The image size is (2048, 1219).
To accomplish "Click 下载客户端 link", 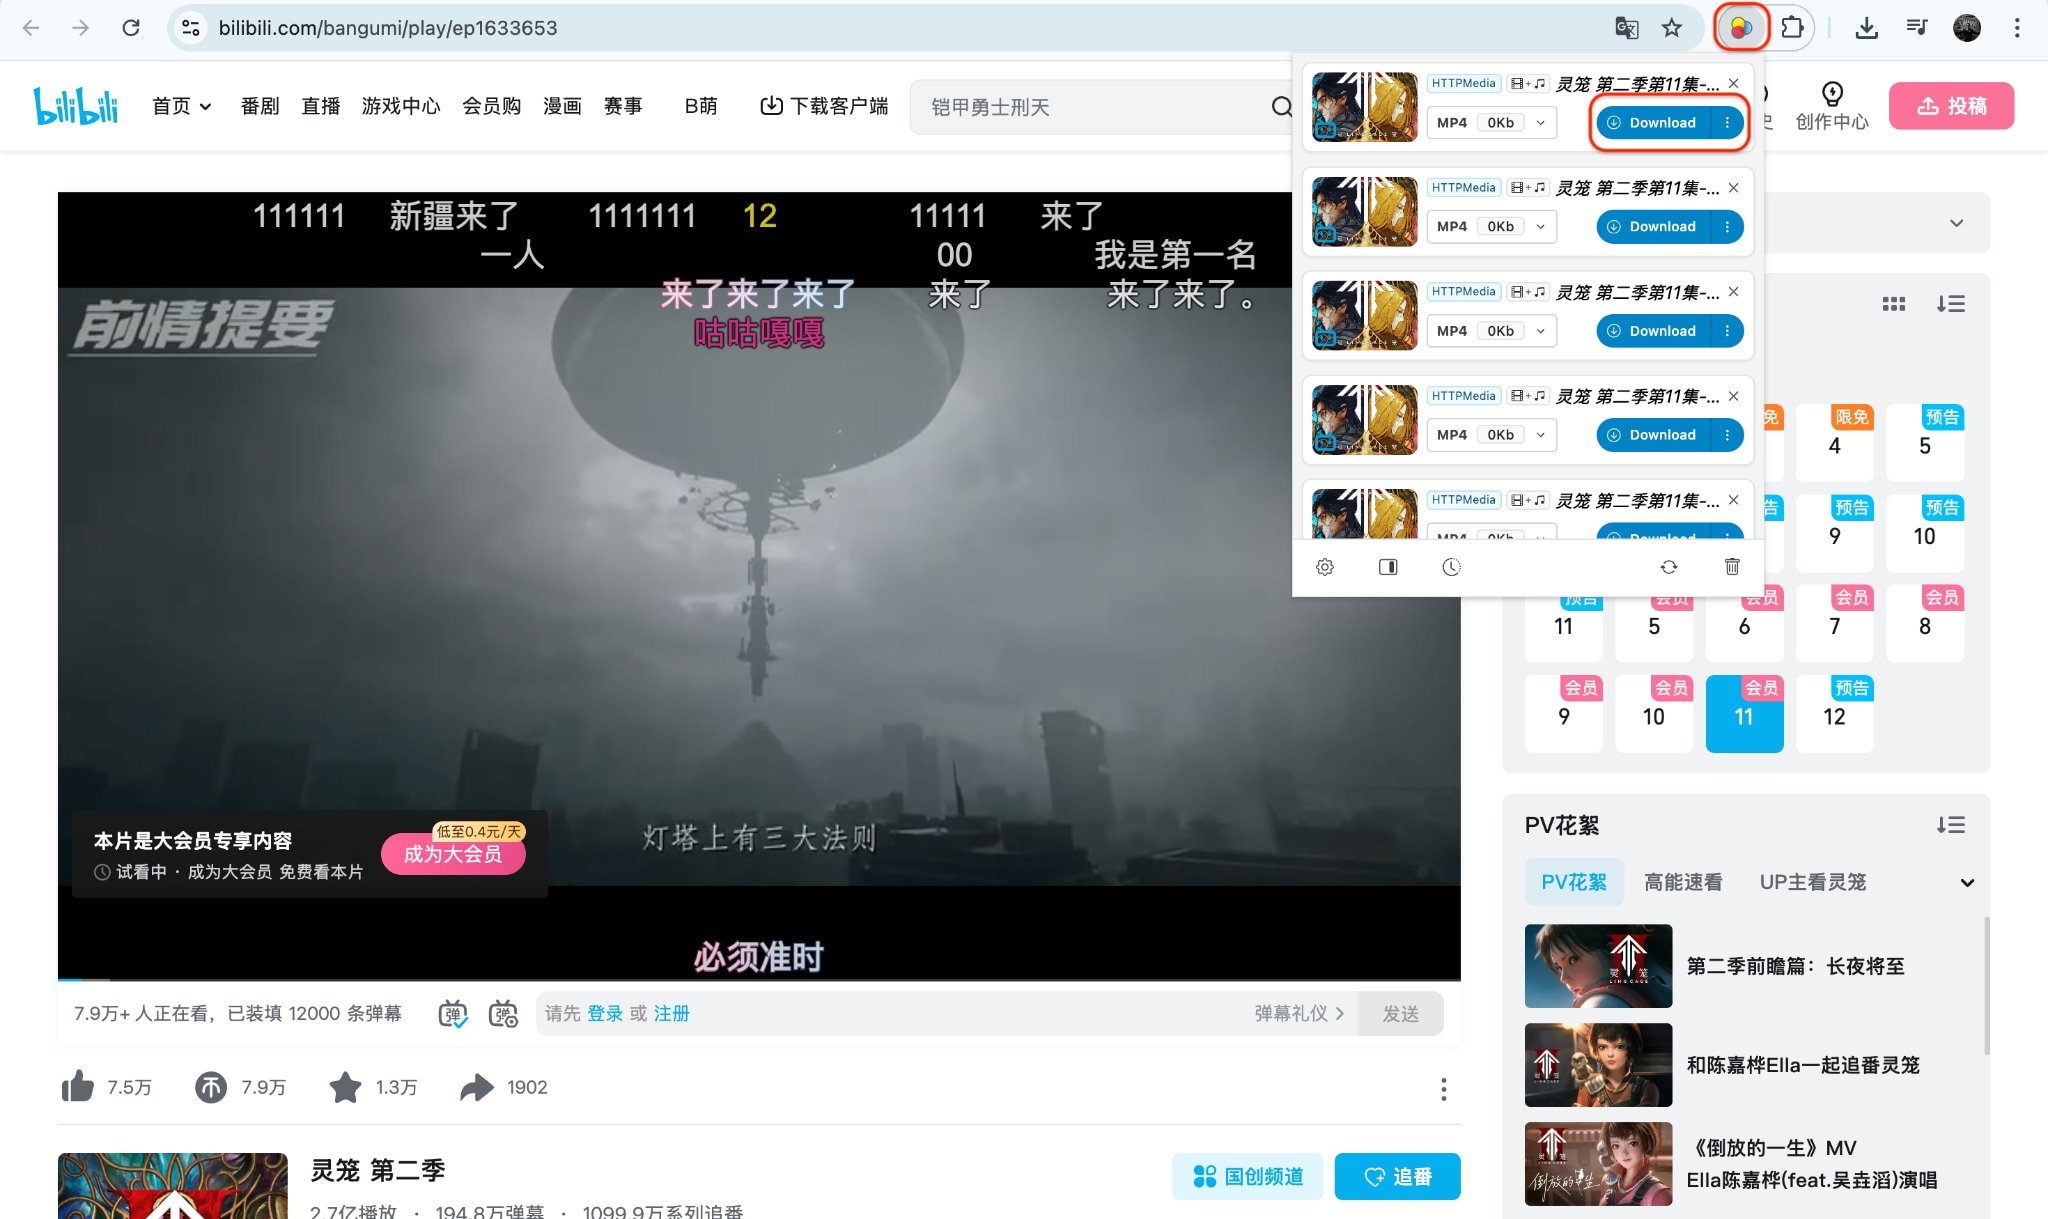I will click(824, 106).
